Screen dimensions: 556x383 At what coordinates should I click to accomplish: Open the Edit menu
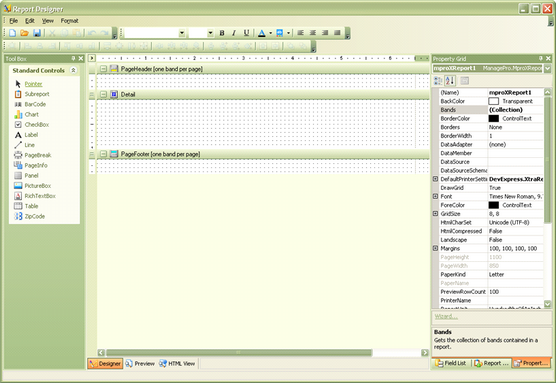pos(30,21)
